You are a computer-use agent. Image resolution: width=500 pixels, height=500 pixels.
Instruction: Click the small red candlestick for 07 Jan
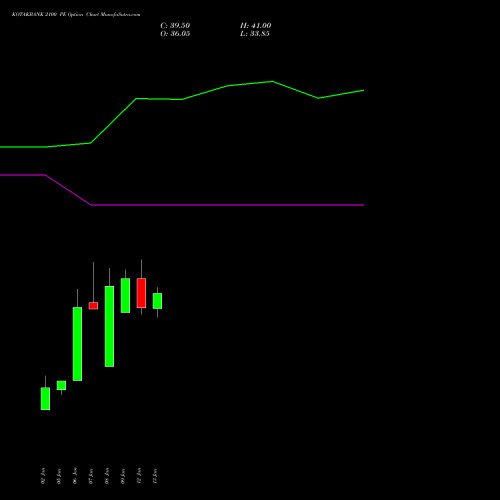point(93,306)
